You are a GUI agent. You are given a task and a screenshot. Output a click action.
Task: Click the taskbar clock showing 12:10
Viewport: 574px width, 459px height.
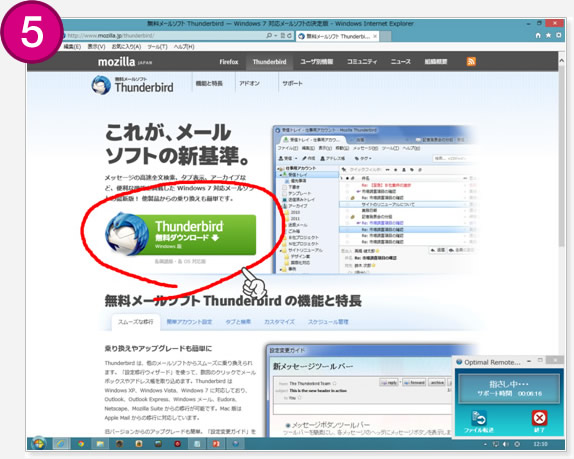(540, 444)
